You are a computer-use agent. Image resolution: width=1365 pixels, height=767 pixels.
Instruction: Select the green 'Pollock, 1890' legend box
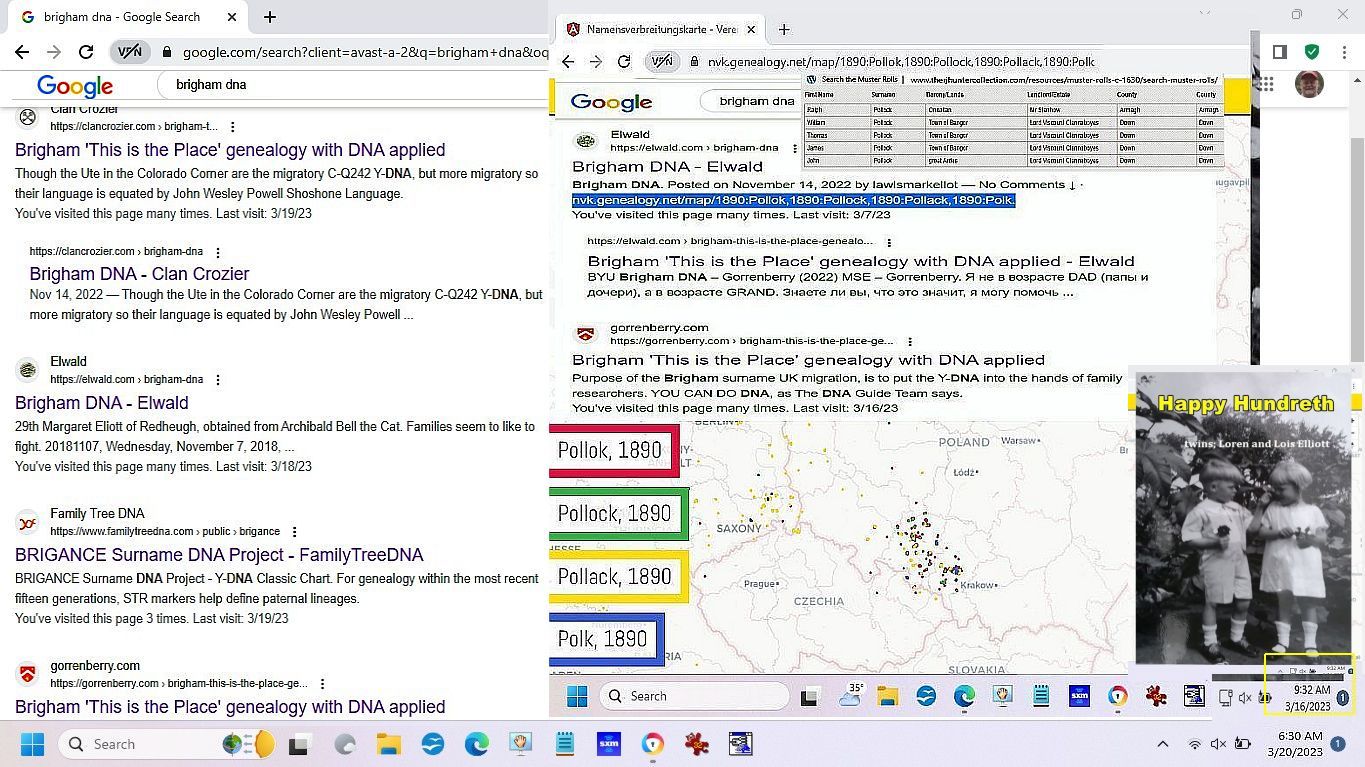coord(619,513)
